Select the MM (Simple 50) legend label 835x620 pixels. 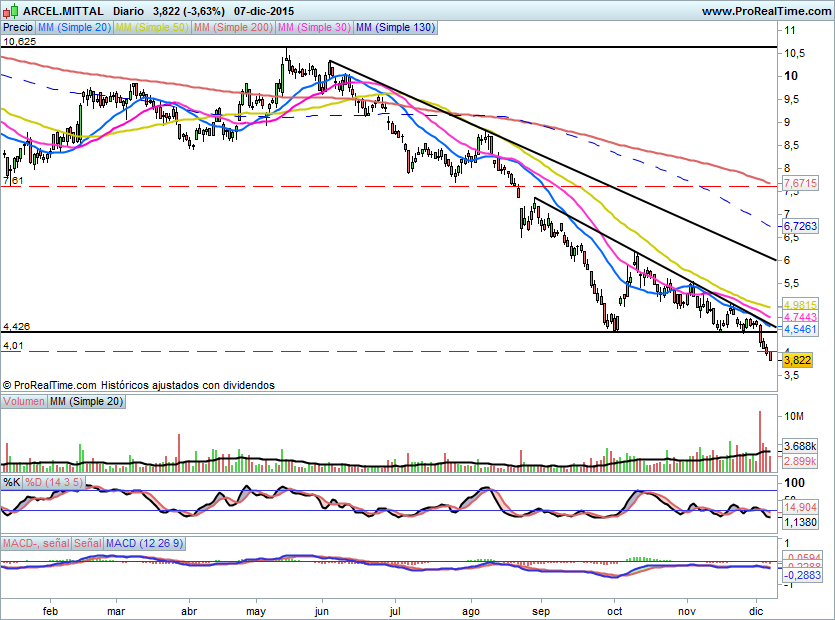click(152, 27)
